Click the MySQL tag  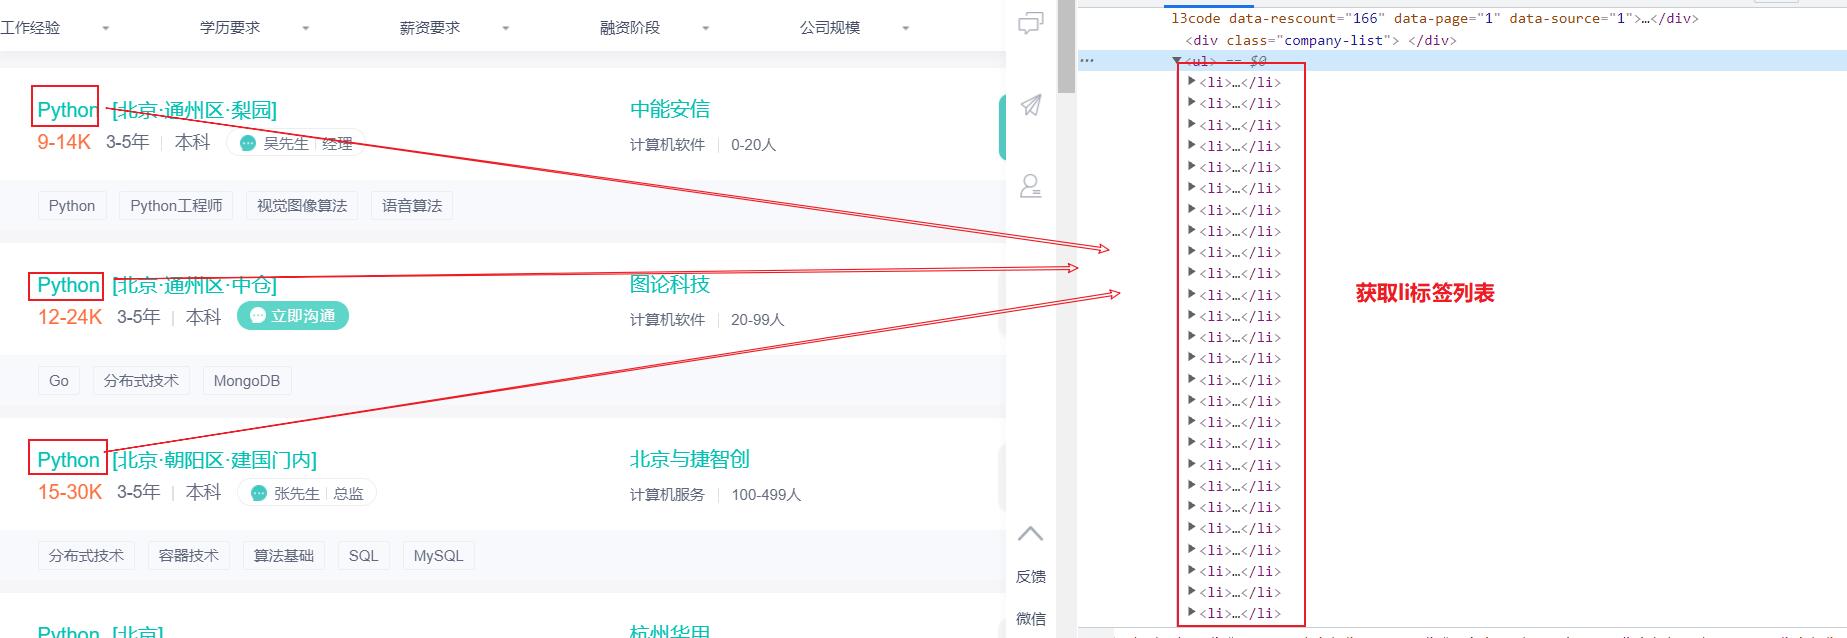438,556
